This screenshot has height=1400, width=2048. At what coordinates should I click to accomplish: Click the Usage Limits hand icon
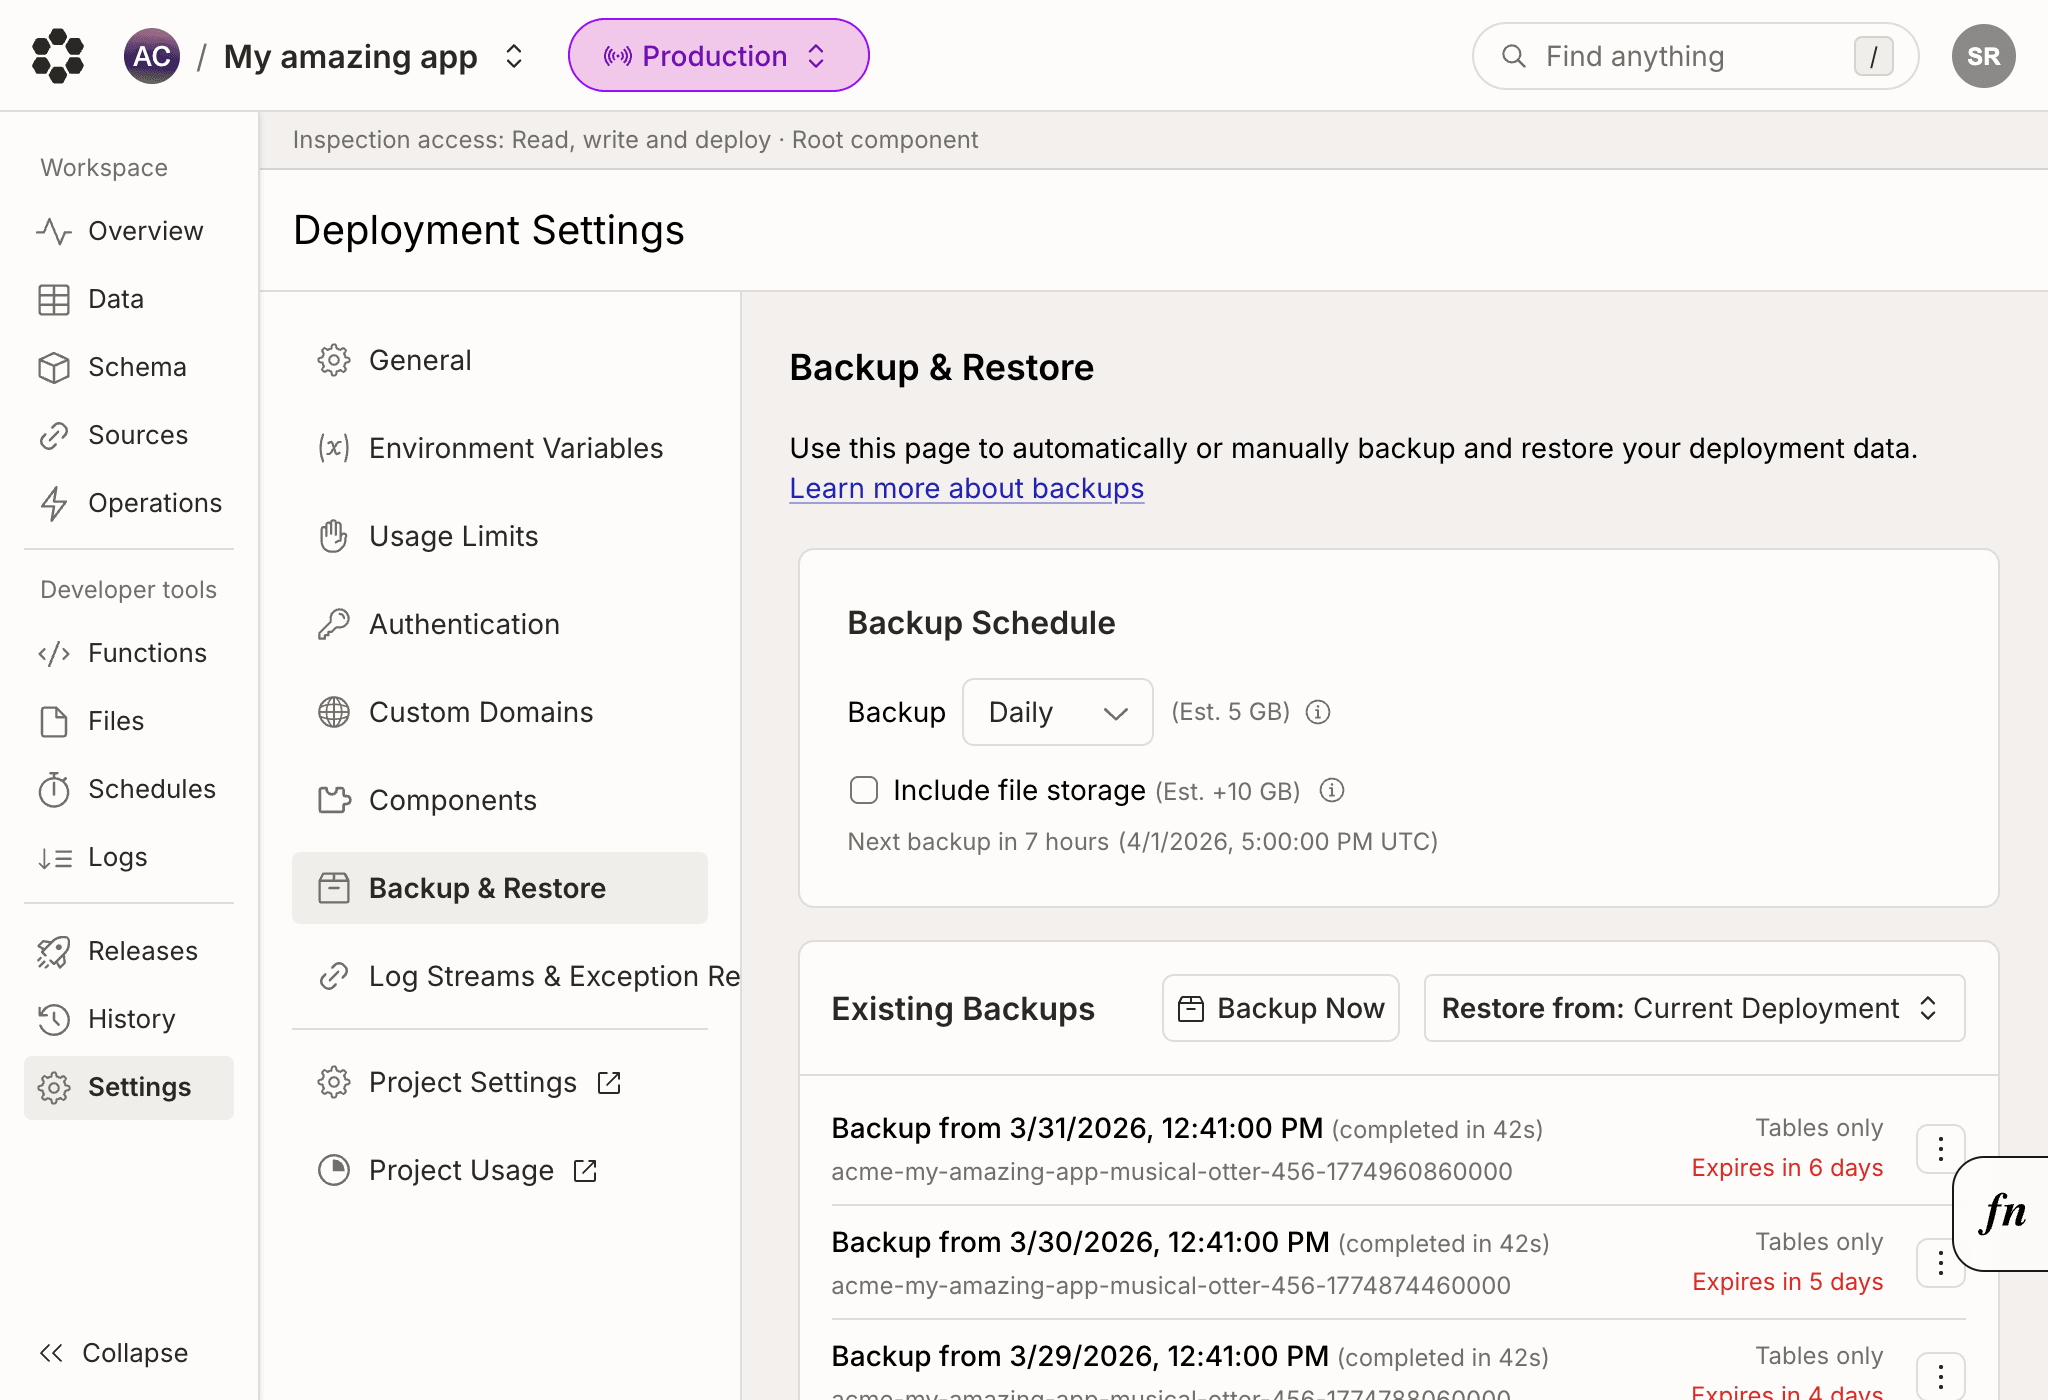pyautogui.click(x=334, y=536)
